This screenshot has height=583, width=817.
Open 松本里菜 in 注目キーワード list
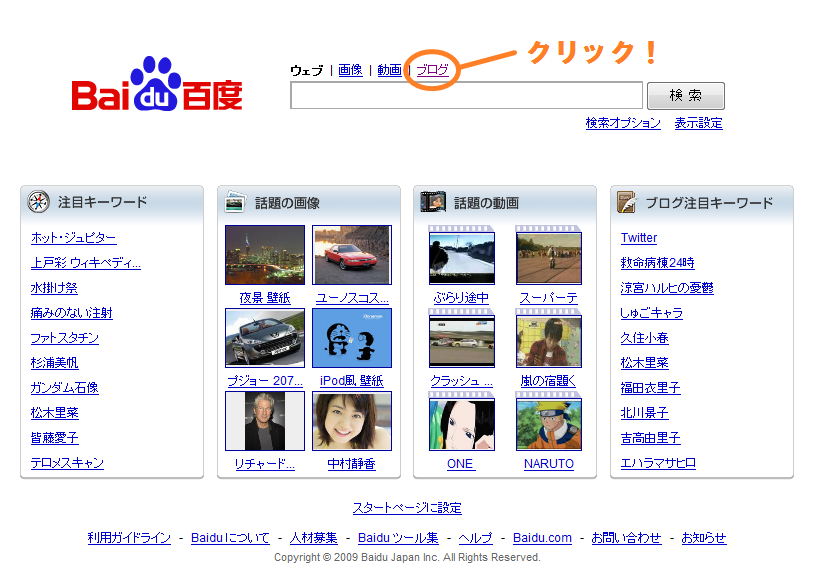(54, 413)
